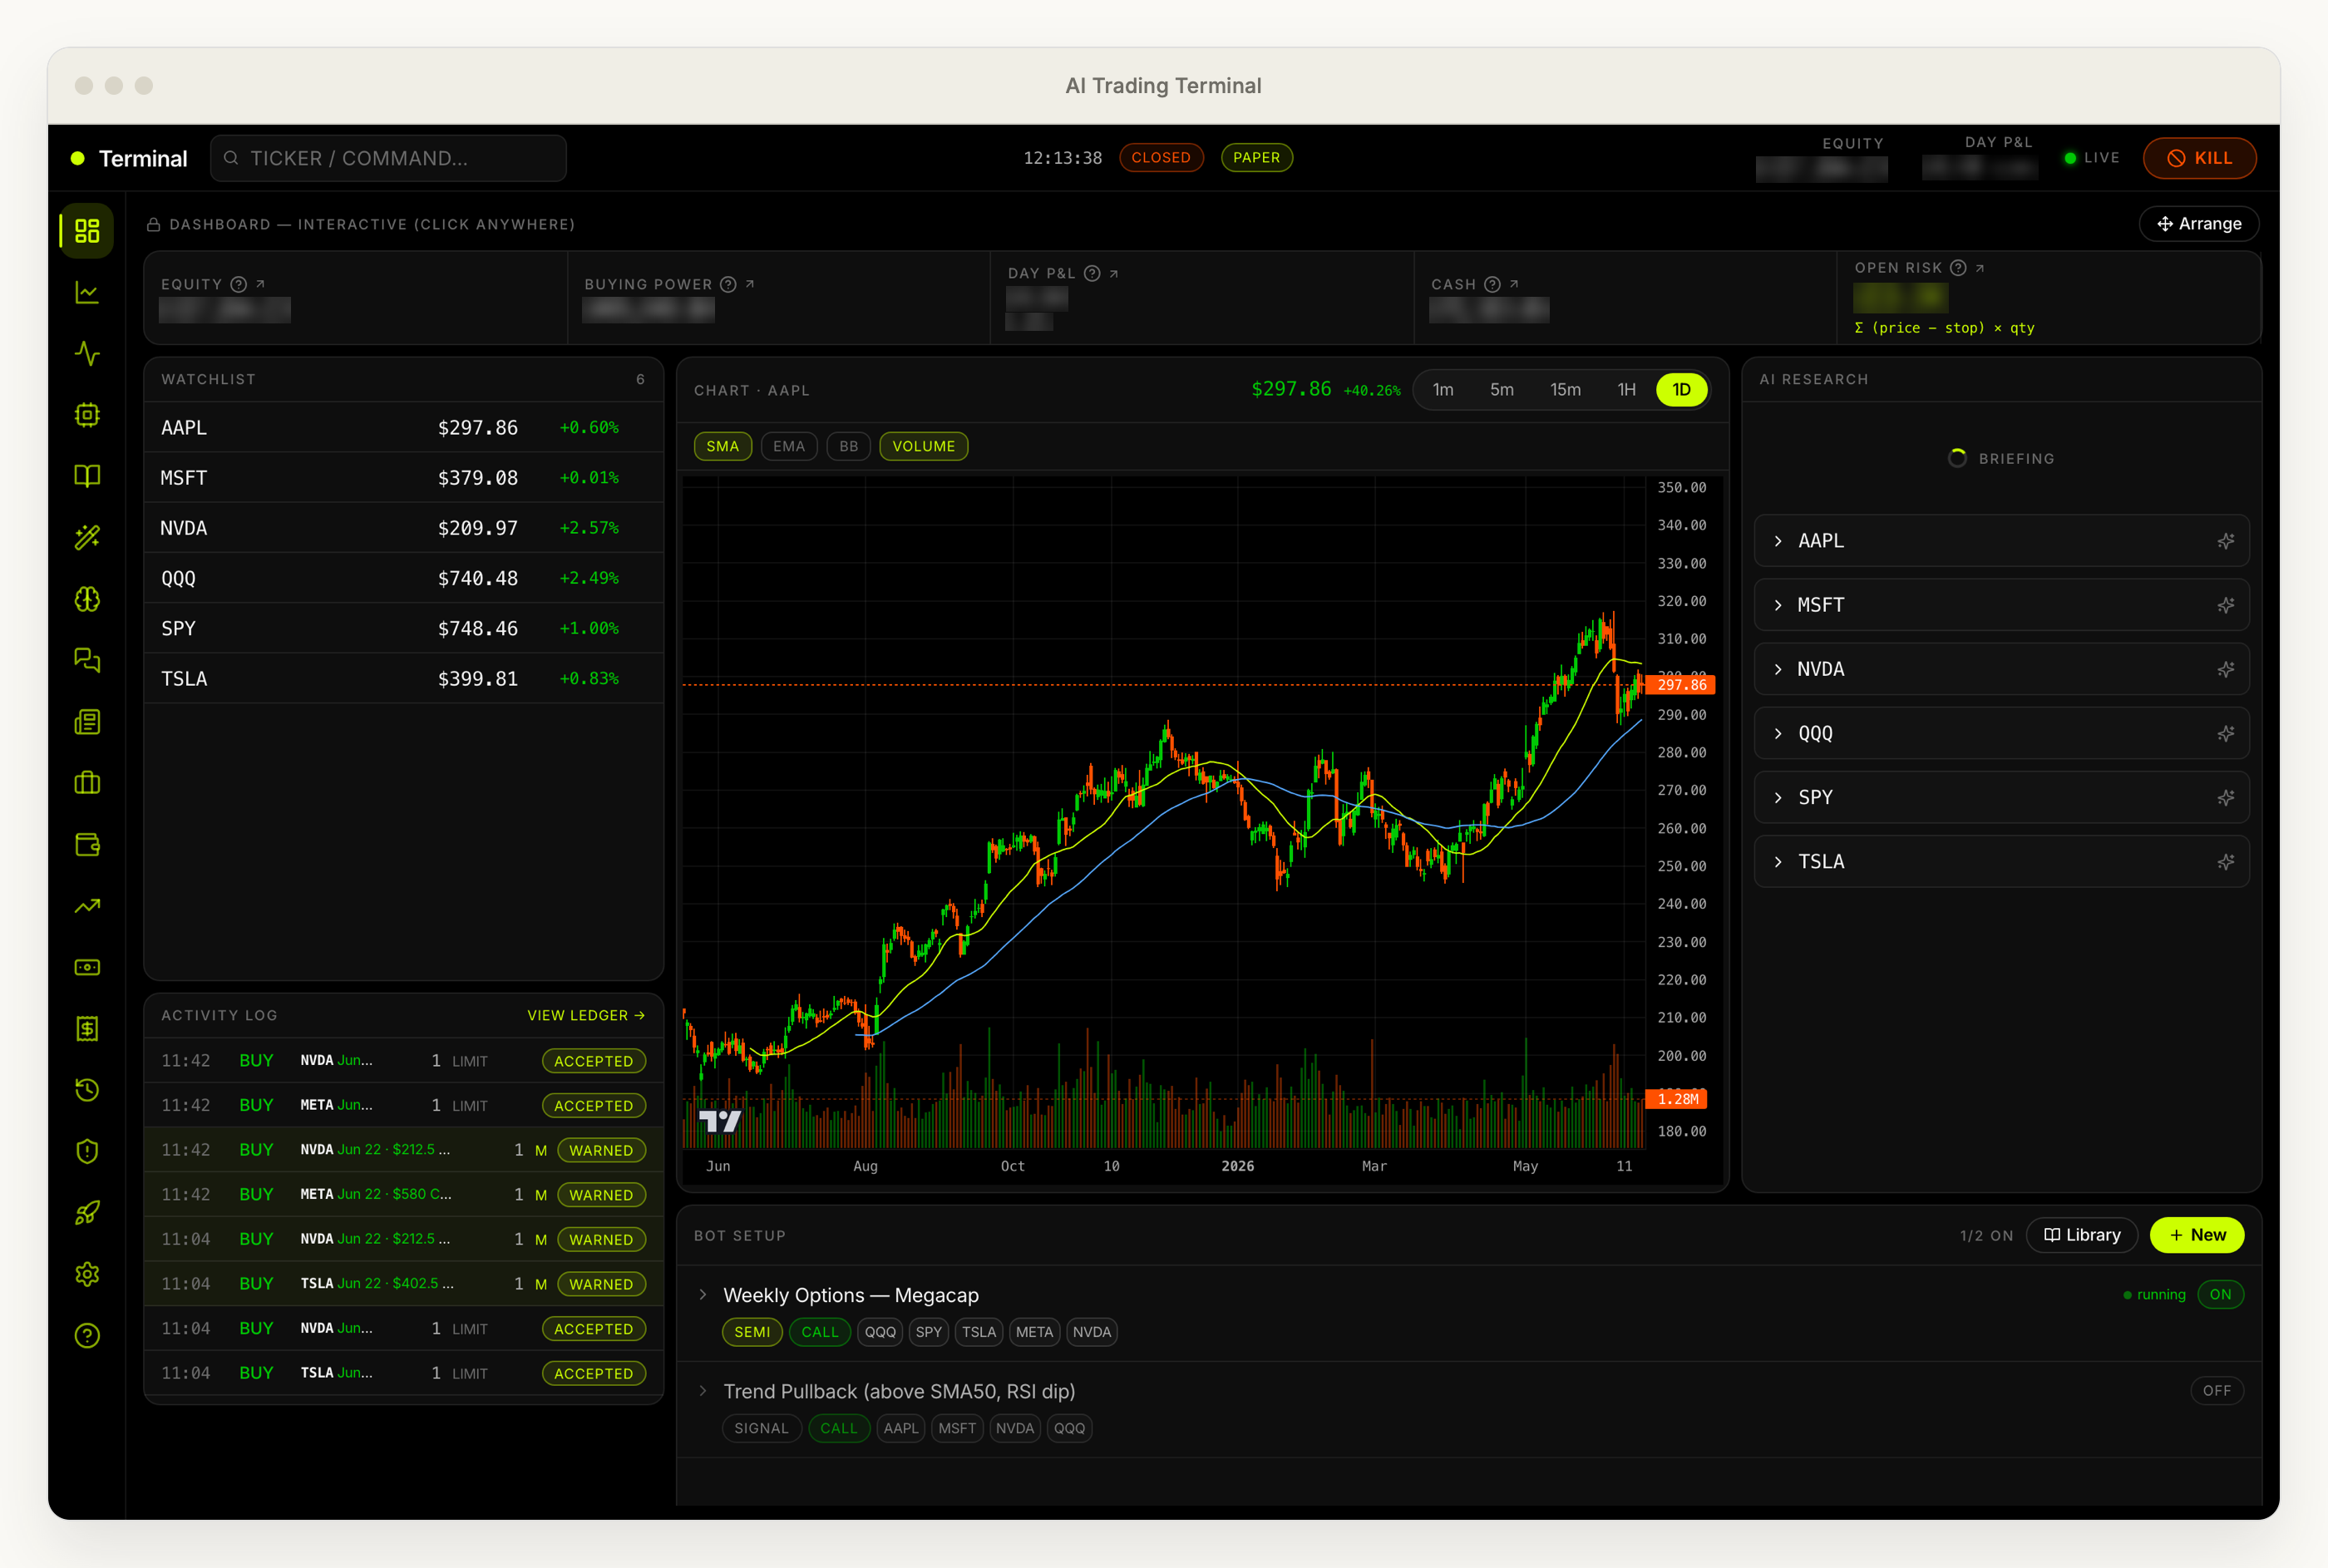Open the settings gear sidebar icon
Screen dimensions: 2328x1568
tap(87, 1274)
